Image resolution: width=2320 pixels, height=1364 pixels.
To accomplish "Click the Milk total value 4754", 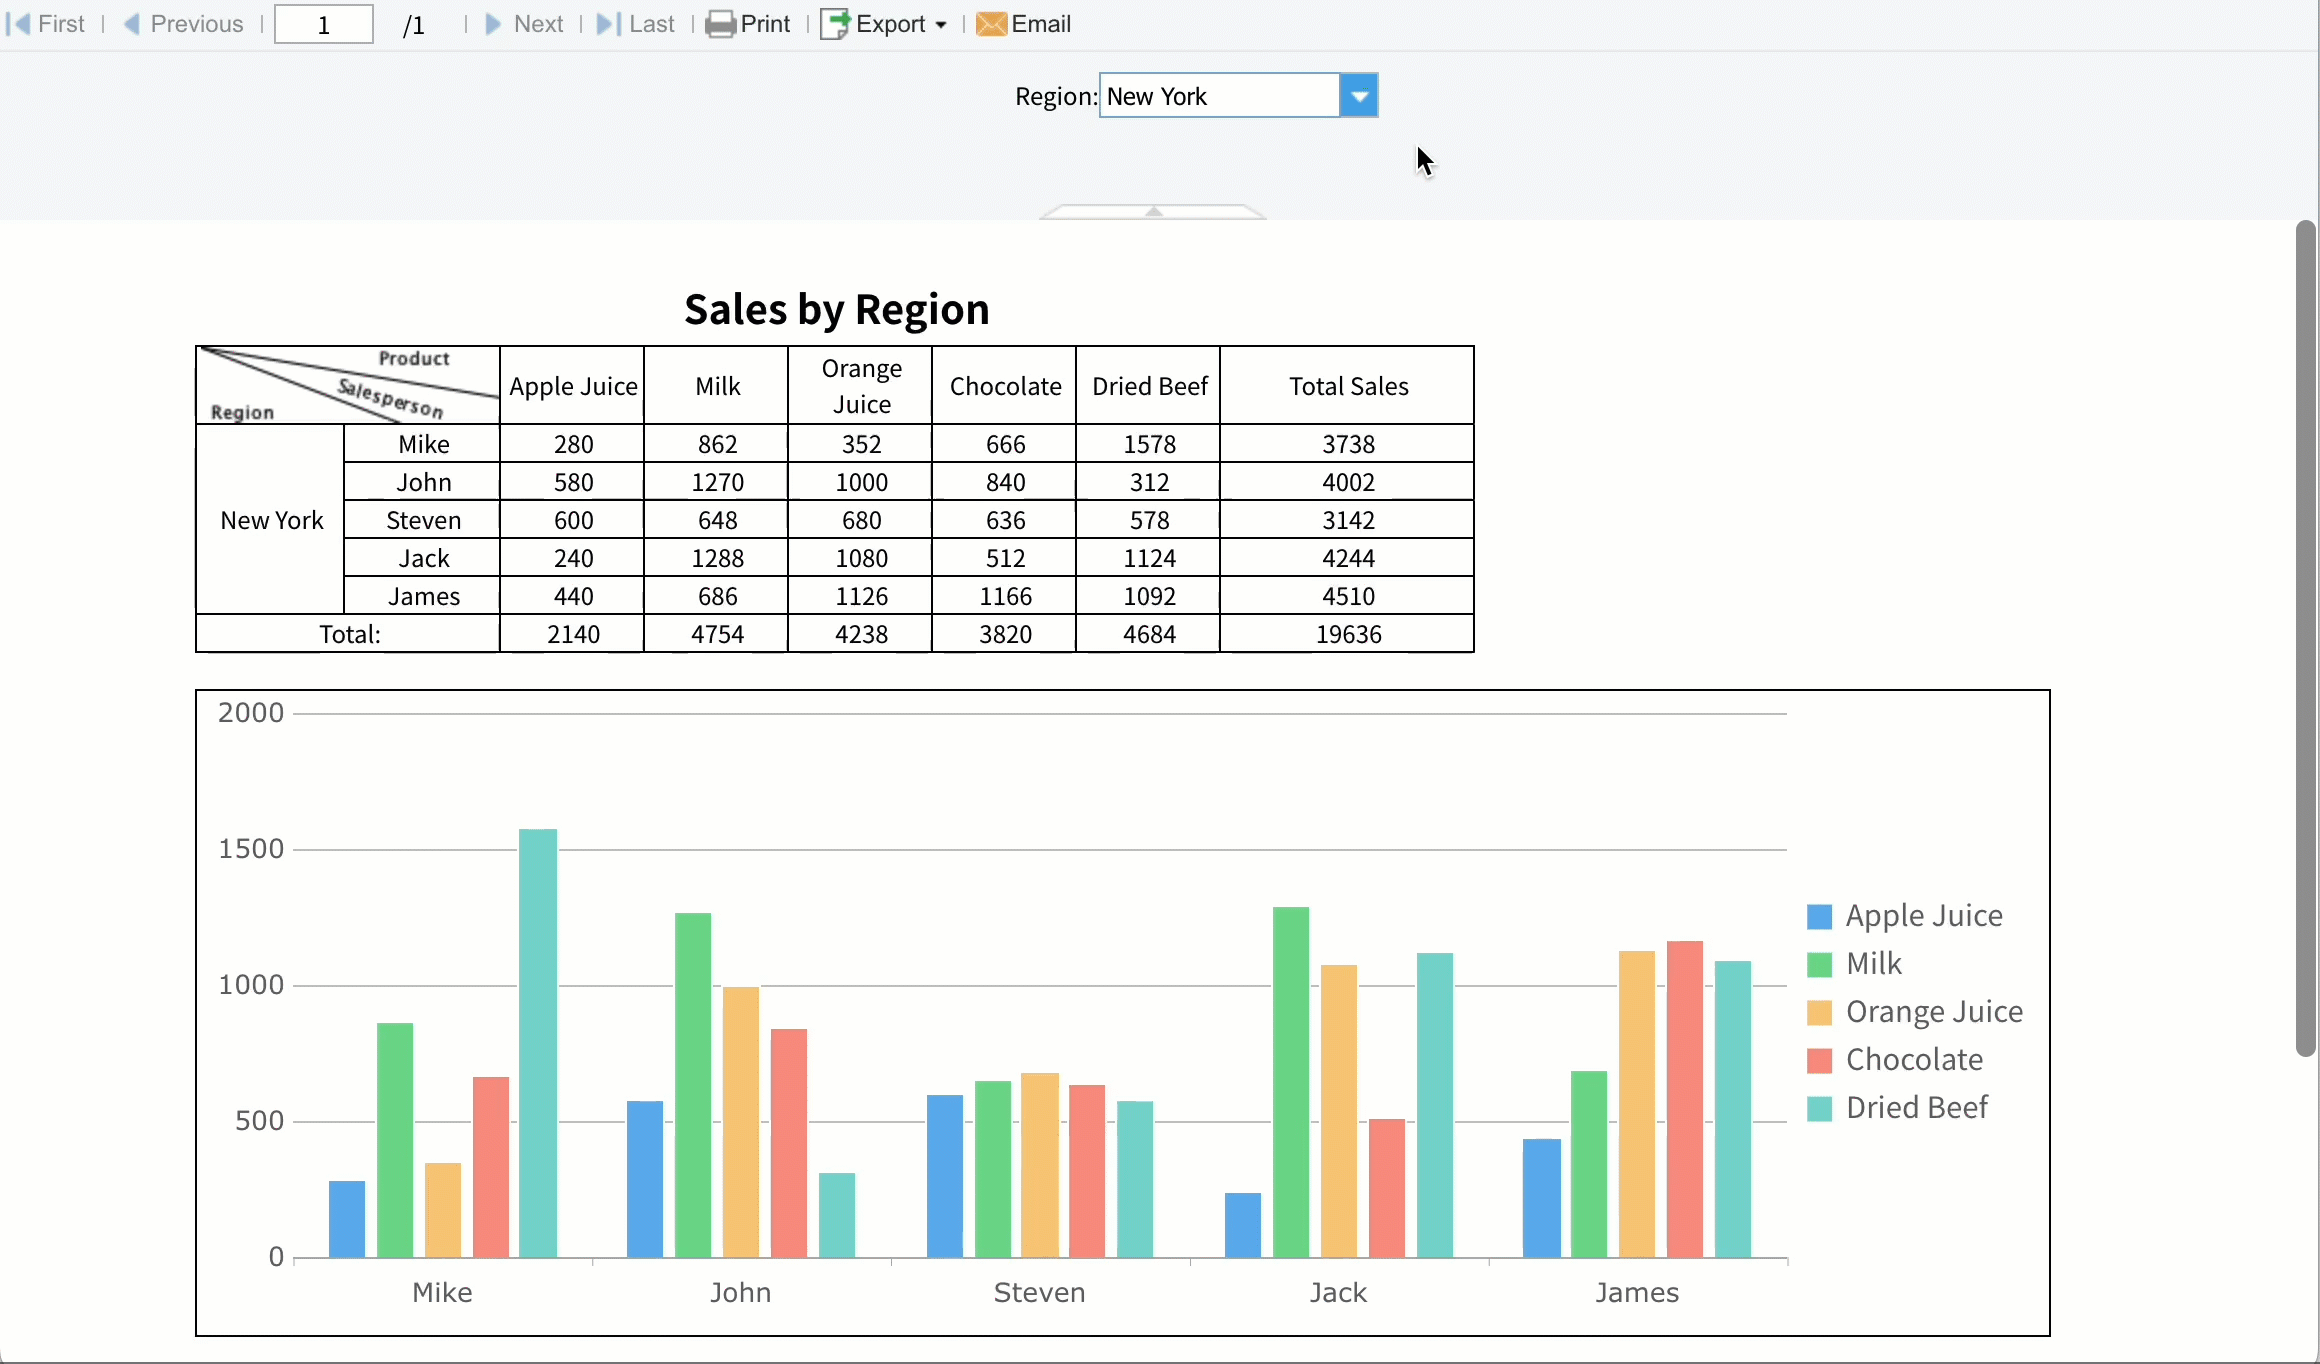I will tap(718, 634).
